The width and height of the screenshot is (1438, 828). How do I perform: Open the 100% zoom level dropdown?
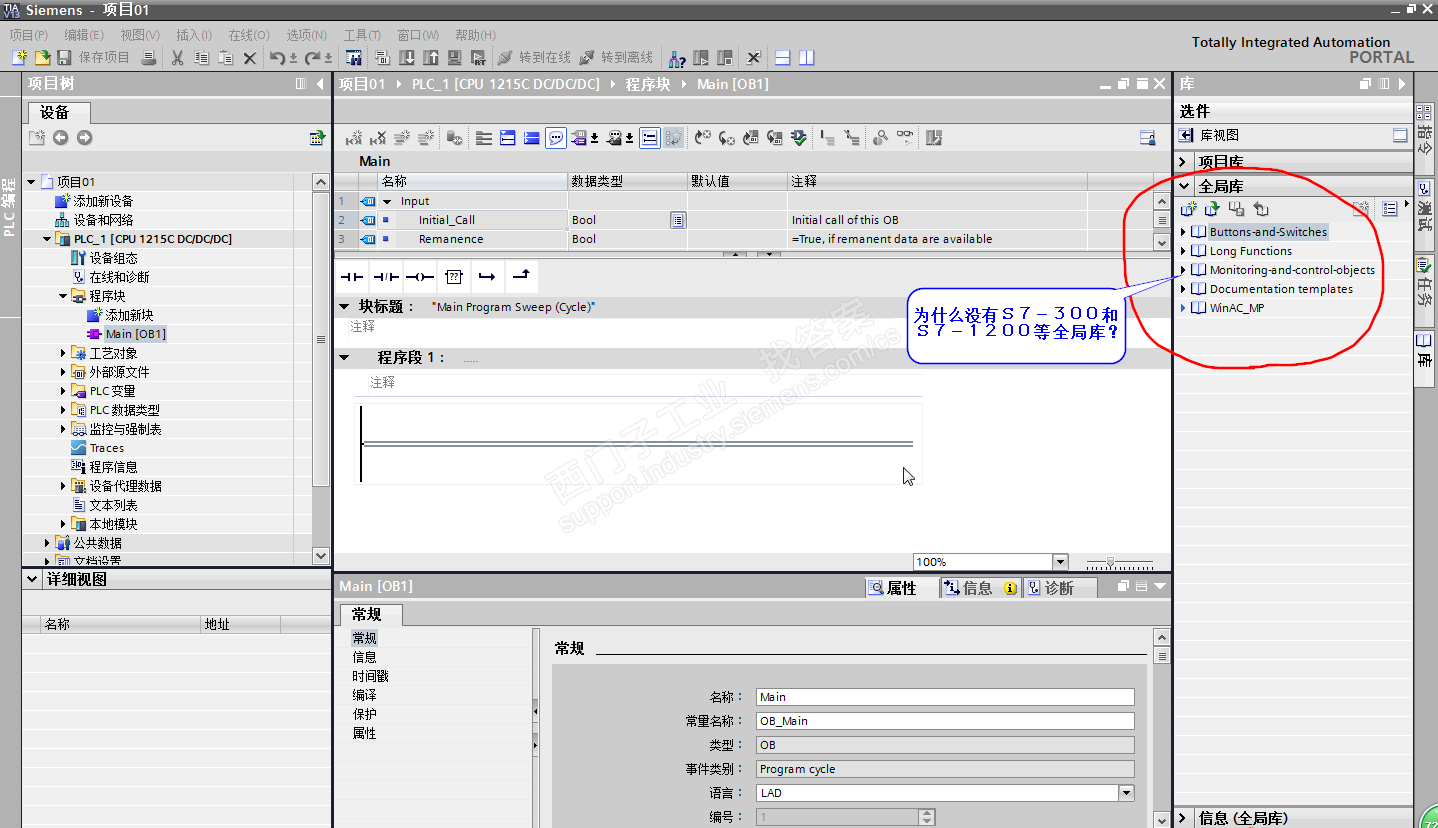(1061, 562)
